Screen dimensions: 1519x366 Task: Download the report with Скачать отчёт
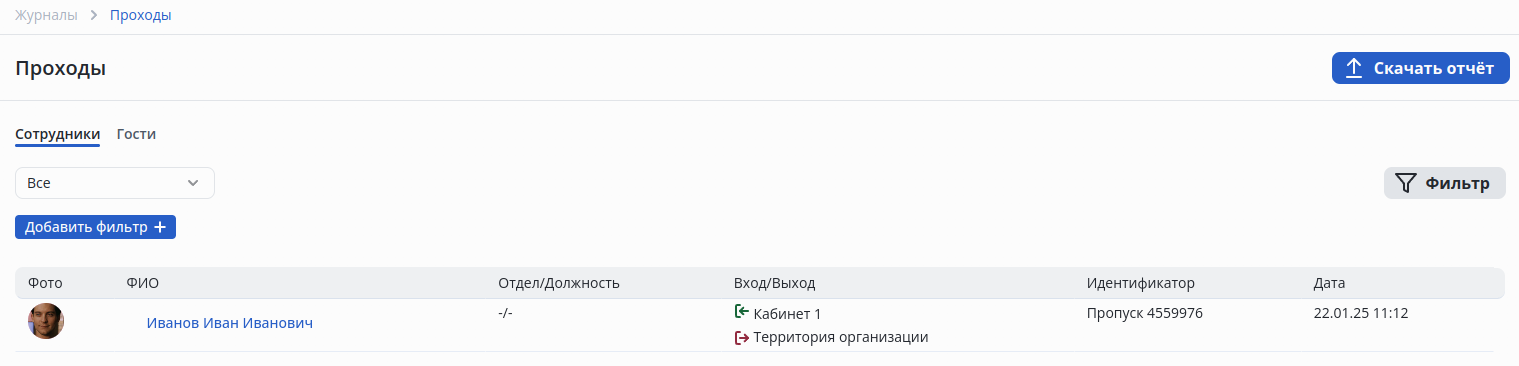tap(1420, 68)
